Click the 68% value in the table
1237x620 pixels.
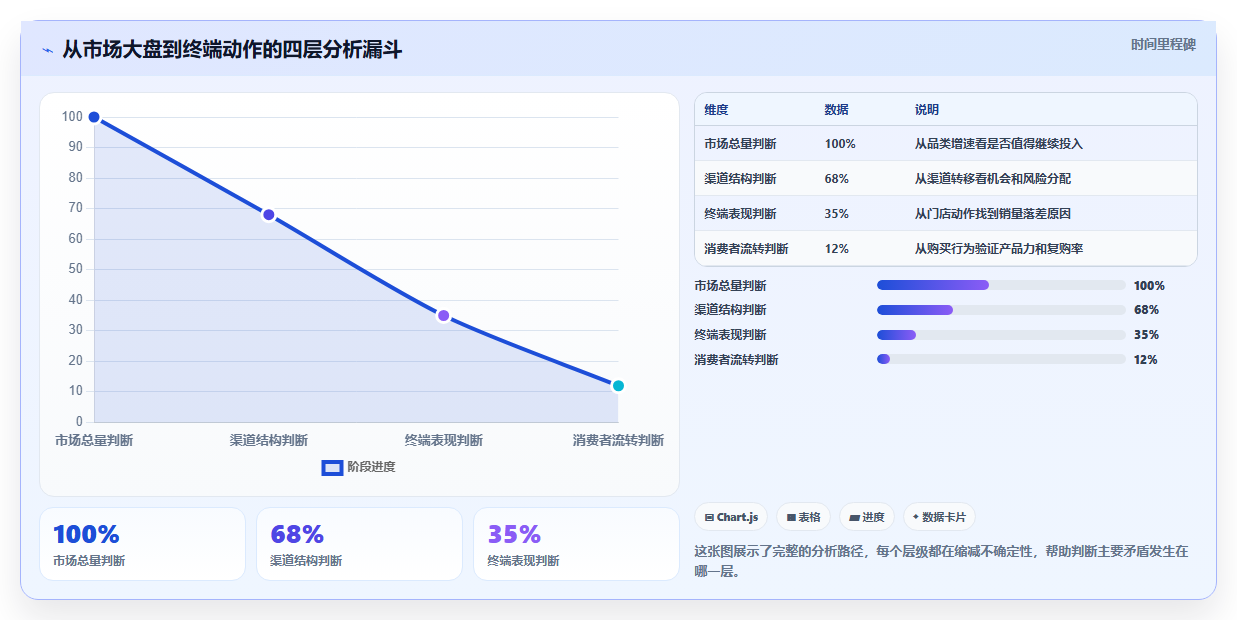837,179
